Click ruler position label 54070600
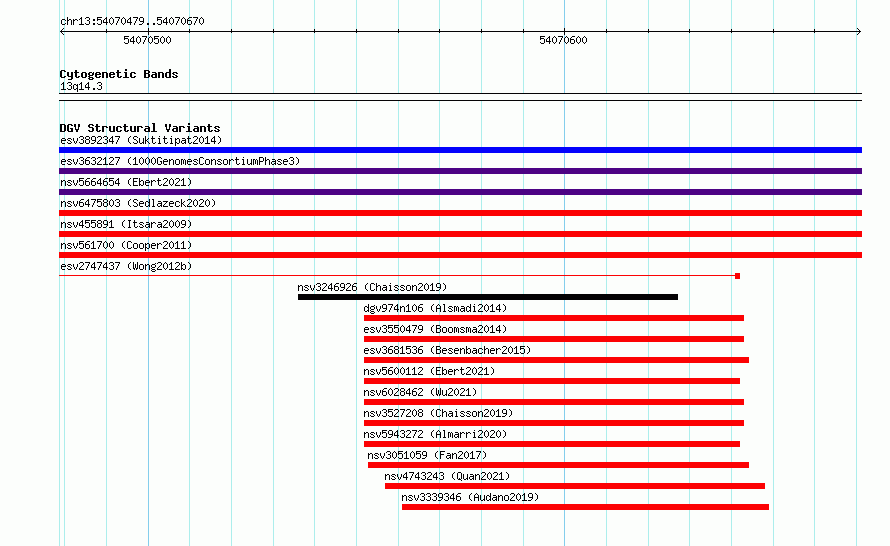890x546 pixels. point(563,40)
